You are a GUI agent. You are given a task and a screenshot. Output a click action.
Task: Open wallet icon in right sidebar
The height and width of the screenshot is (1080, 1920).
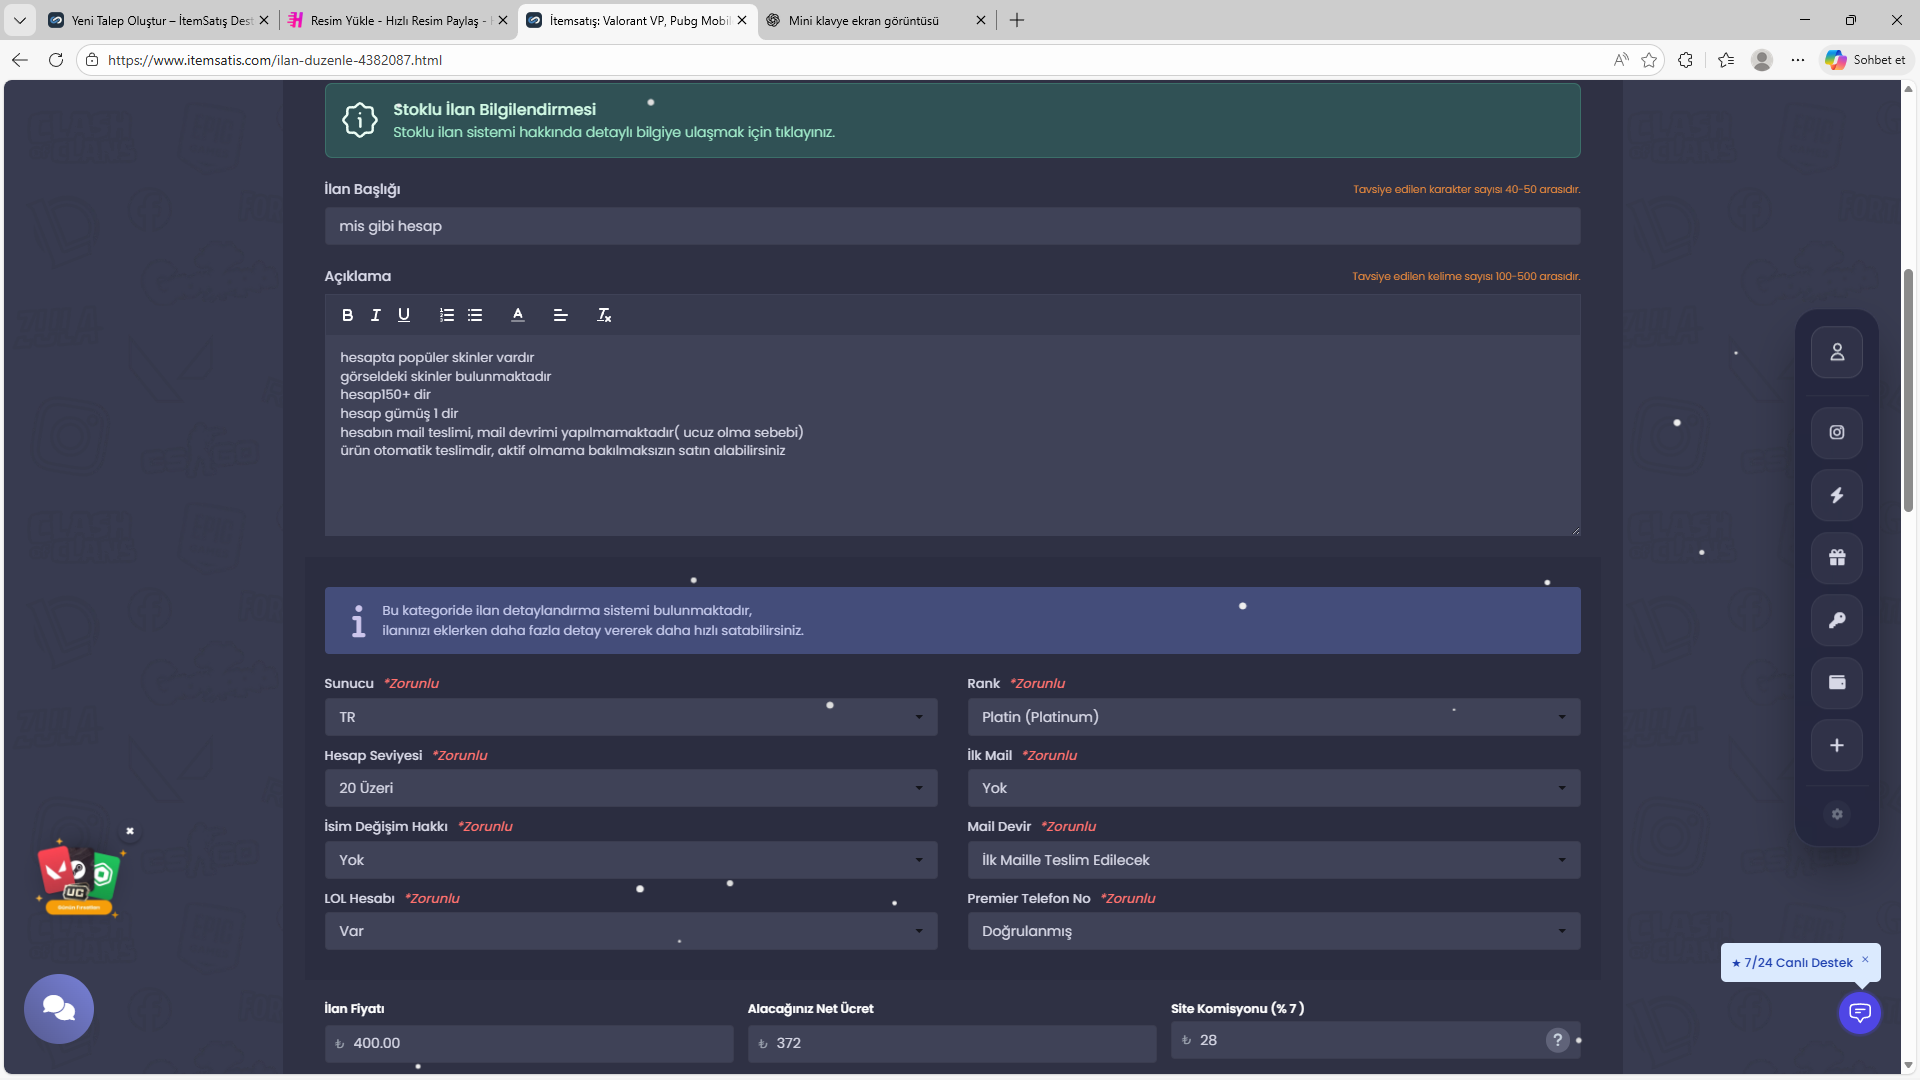tap(1837, 682)
